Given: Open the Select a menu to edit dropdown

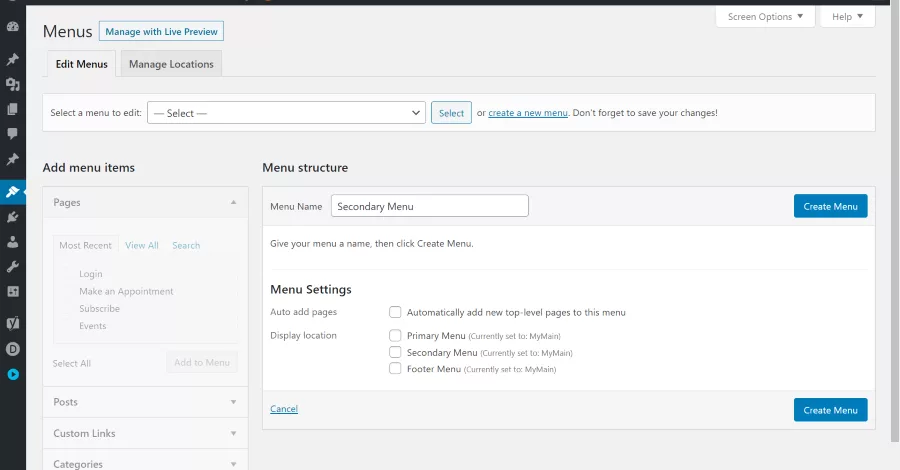Looking at the screenshot, I should (x=286, y=113).
